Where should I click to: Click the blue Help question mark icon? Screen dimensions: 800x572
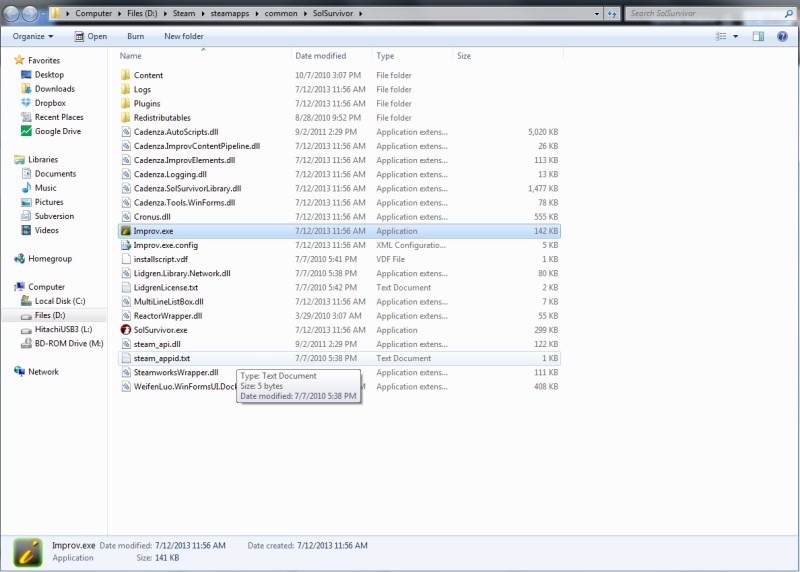pyautogui.click(x=782, y=36)
